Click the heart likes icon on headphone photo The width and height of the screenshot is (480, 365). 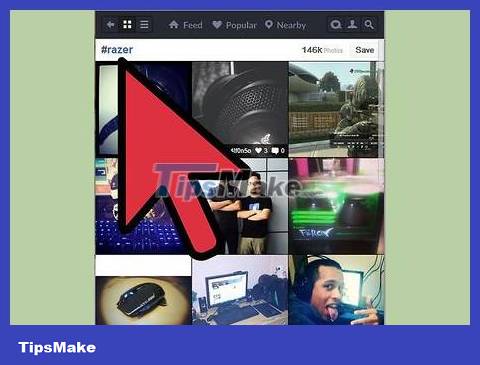[259, 151]
